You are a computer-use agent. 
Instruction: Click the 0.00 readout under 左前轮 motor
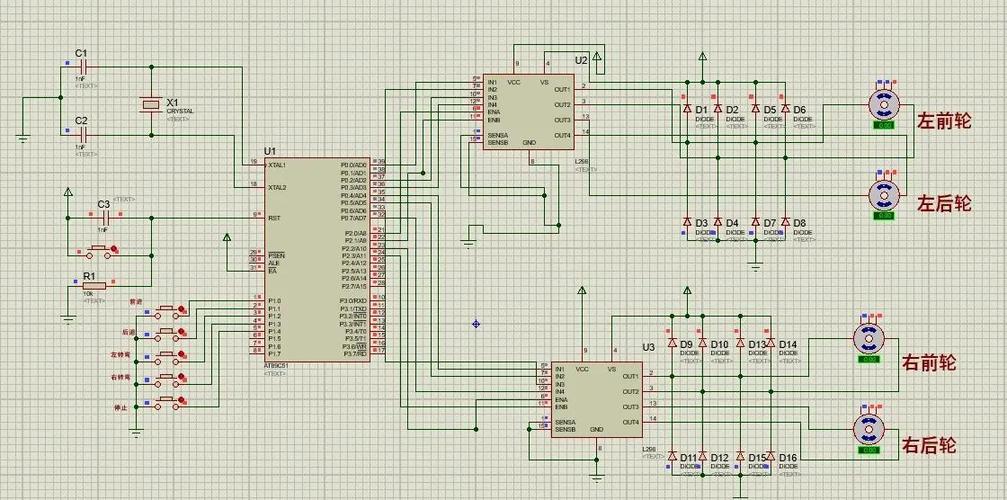point(884,126)
